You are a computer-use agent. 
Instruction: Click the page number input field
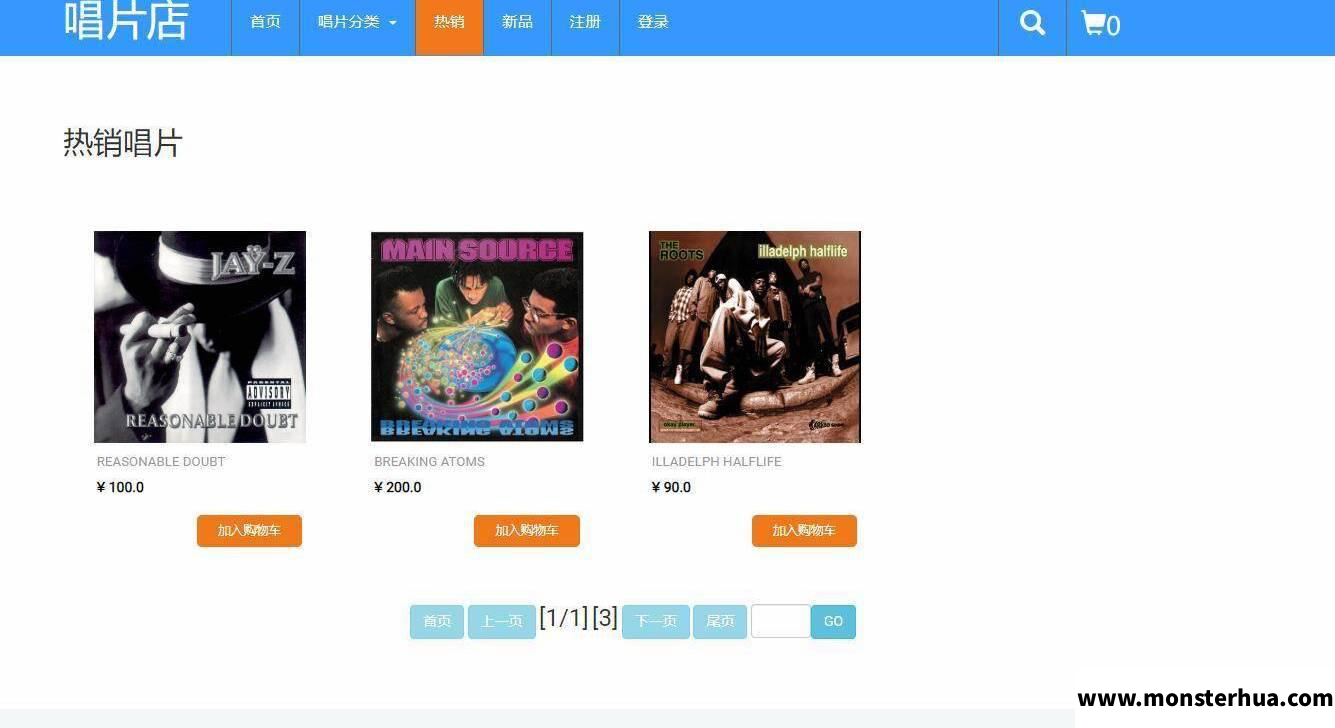coord(781,621)
